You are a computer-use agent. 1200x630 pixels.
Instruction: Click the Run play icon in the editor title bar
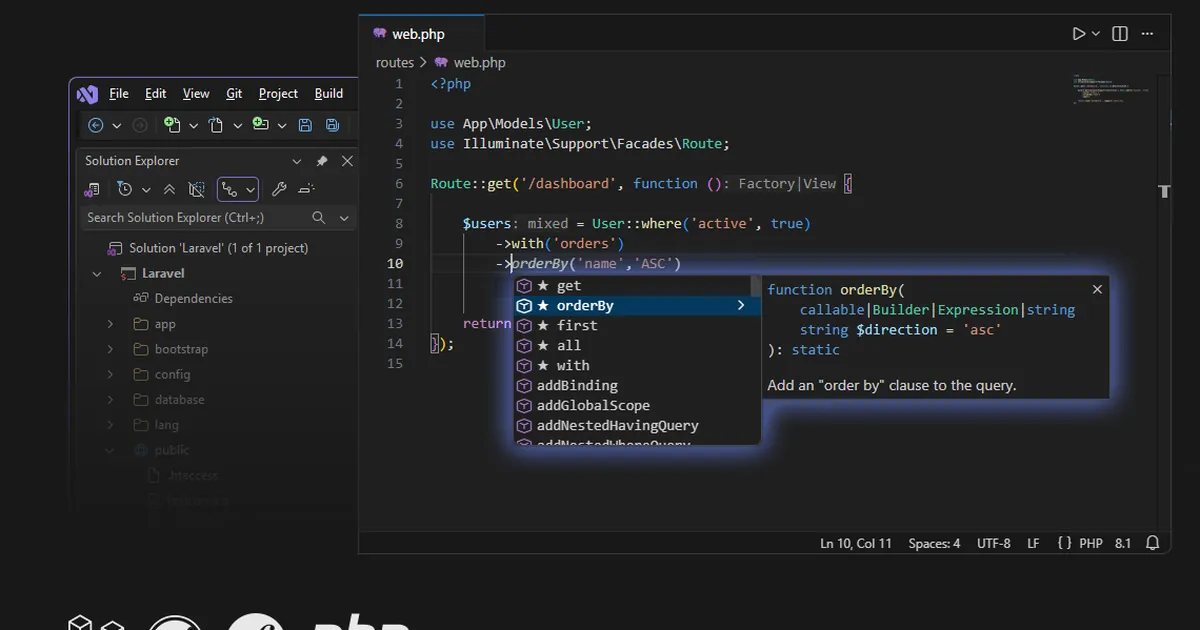tap(1078, 34)
